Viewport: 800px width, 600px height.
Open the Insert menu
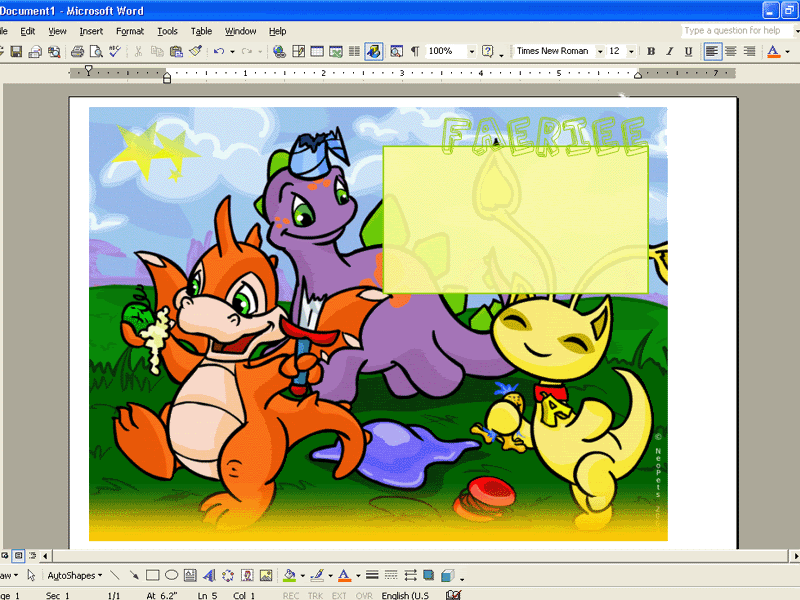tap(91, 31)
